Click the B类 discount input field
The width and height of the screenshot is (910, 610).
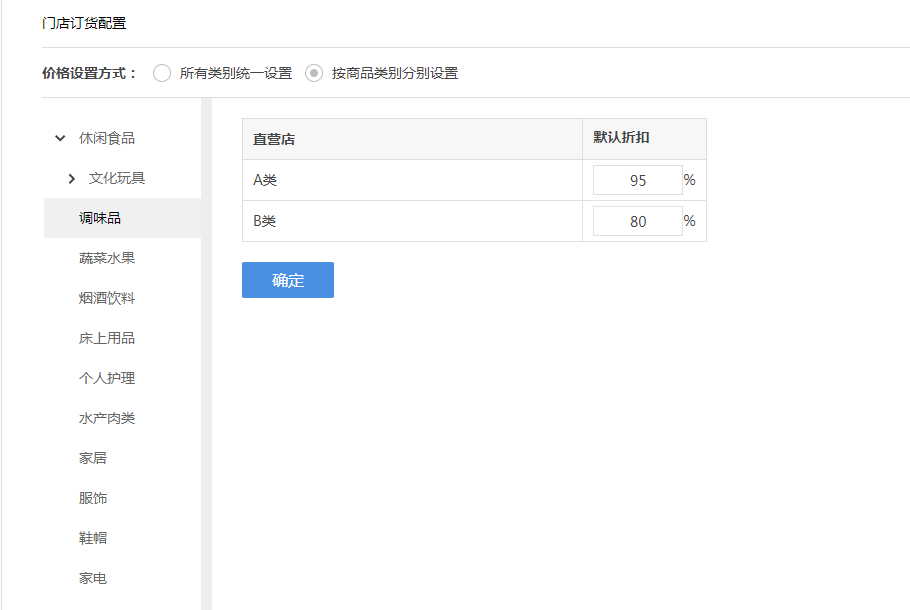(637, 221)
